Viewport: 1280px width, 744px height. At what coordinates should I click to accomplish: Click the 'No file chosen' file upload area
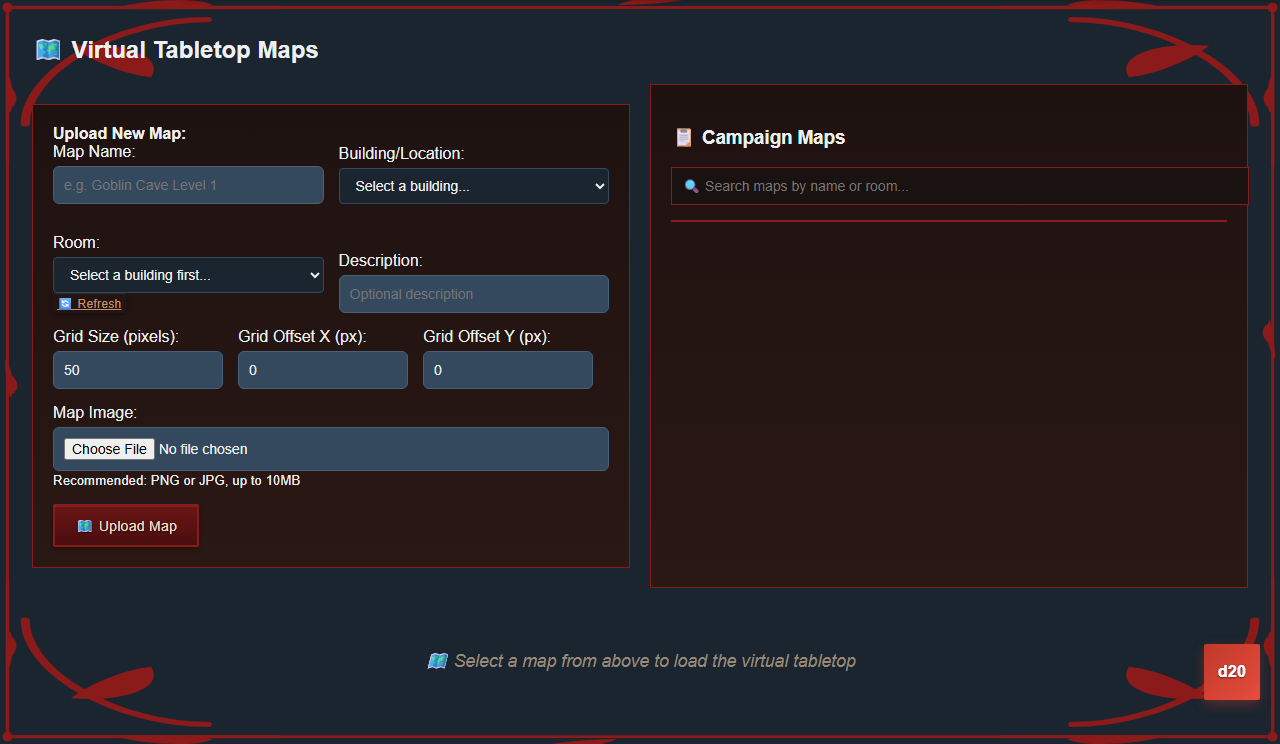pos(203,449)
